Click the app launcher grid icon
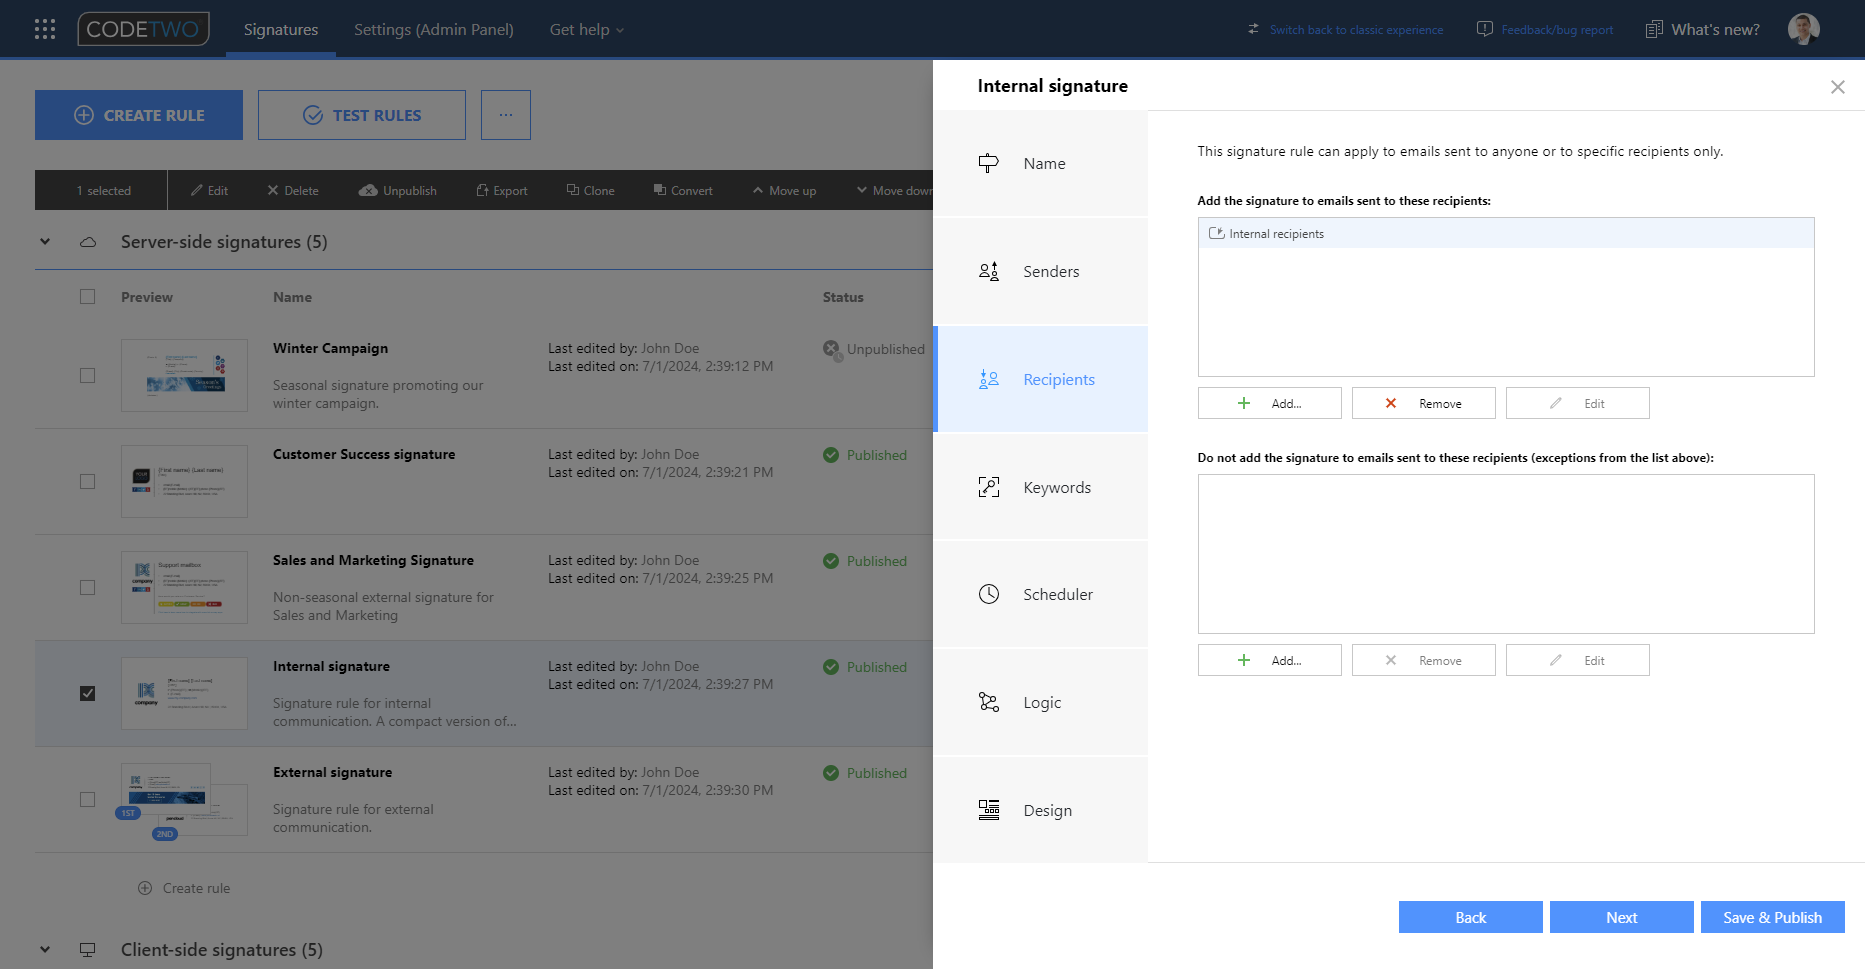This screenshot has width=1865, height=969. pos(44,28)
